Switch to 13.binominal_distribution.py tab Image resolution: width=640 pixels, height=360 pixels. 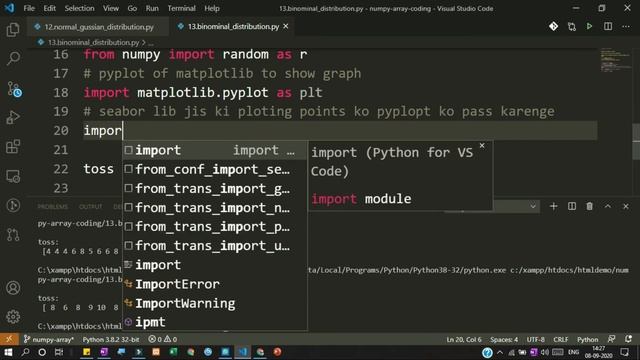coord(233,27)
